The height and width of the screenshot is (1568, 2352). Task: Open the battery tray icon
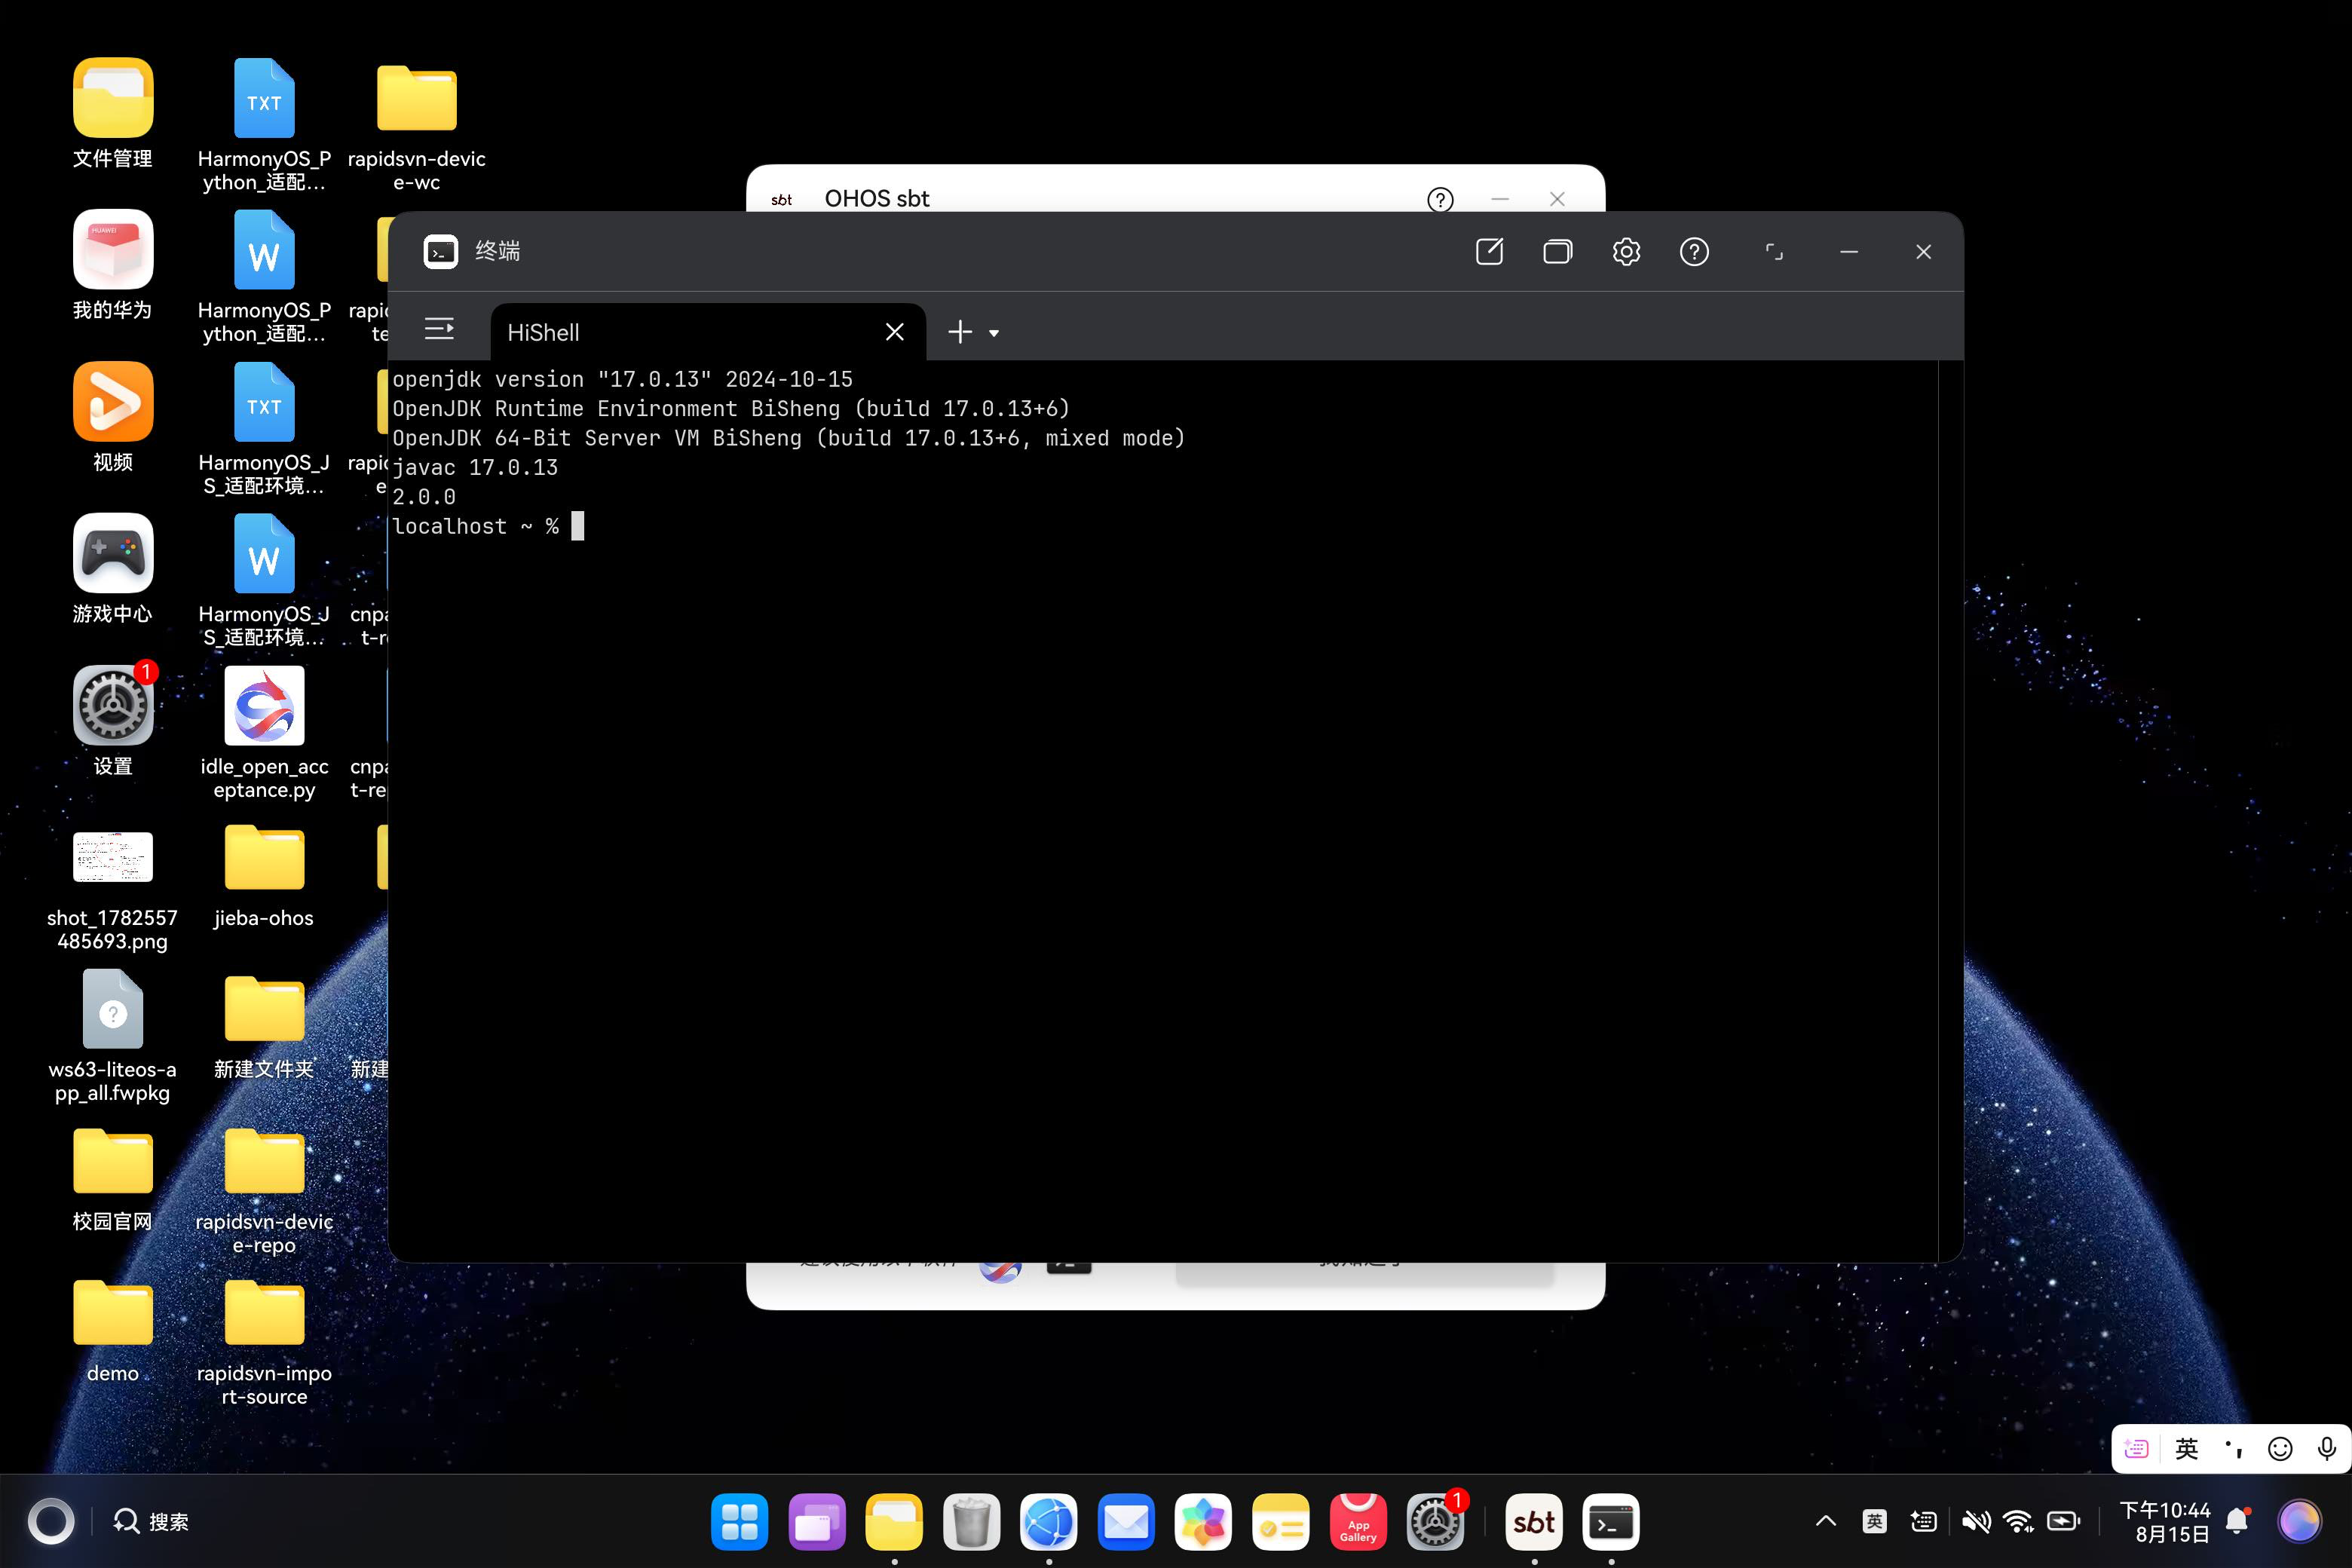pyautogui.click(x=2064, y=1521)
